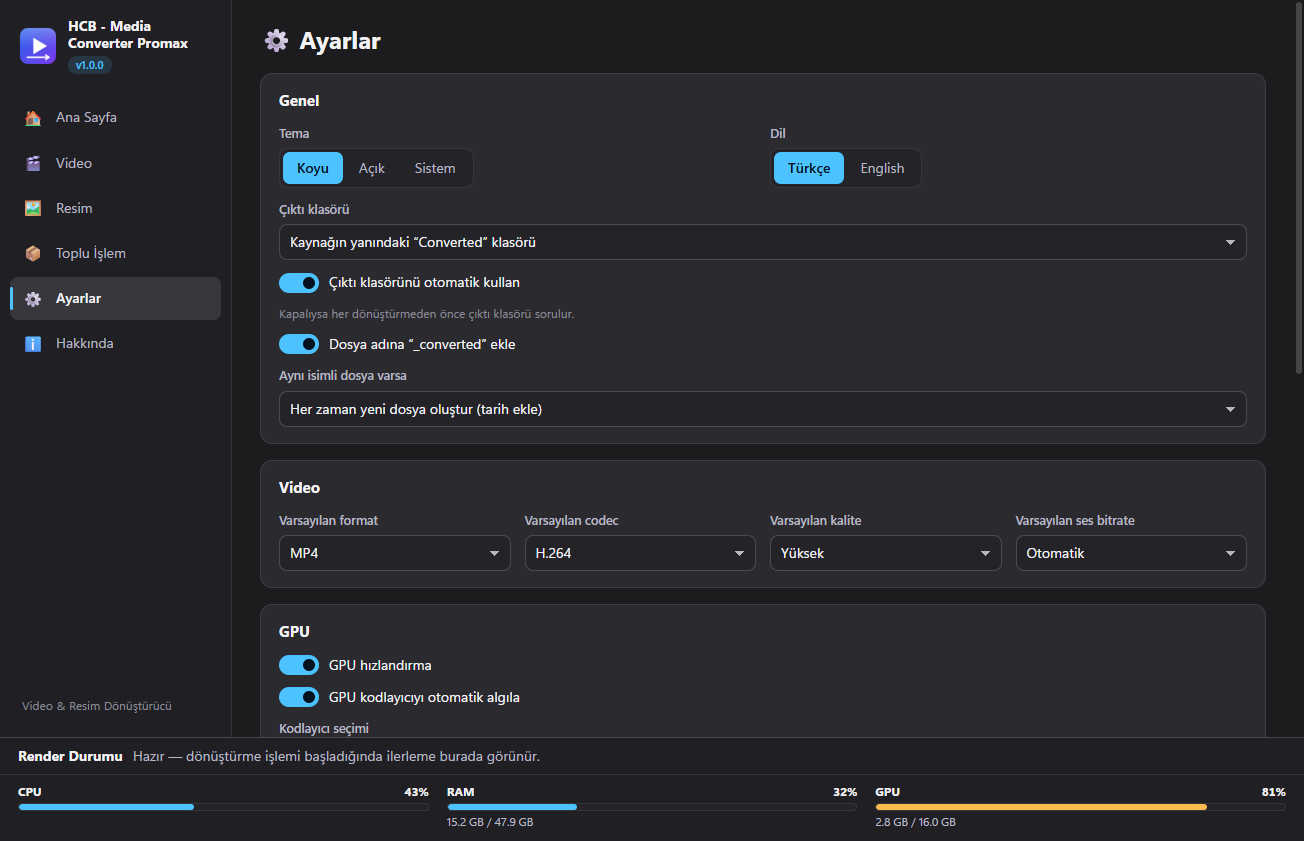Click the settings page vertical scrollbar
This screenshot has height=841, width=1304.
(x=1298, y=190)
